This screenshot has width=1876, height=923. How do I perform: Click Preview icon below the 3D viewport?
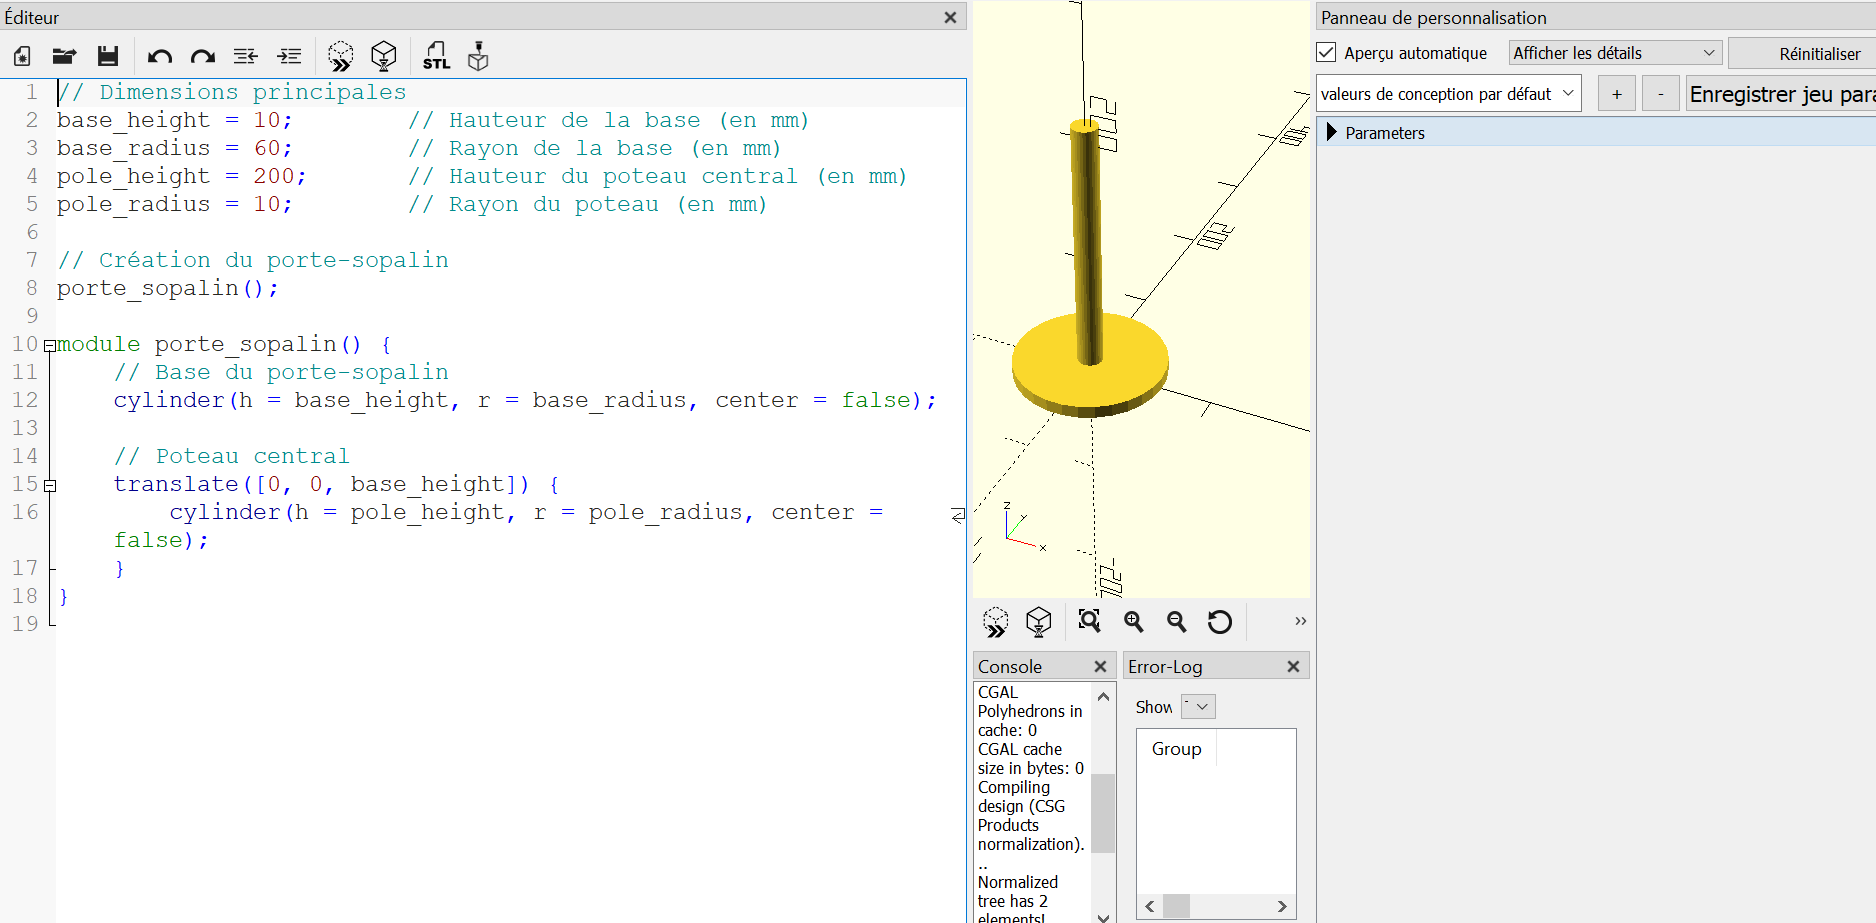click(x=996, y=622)
